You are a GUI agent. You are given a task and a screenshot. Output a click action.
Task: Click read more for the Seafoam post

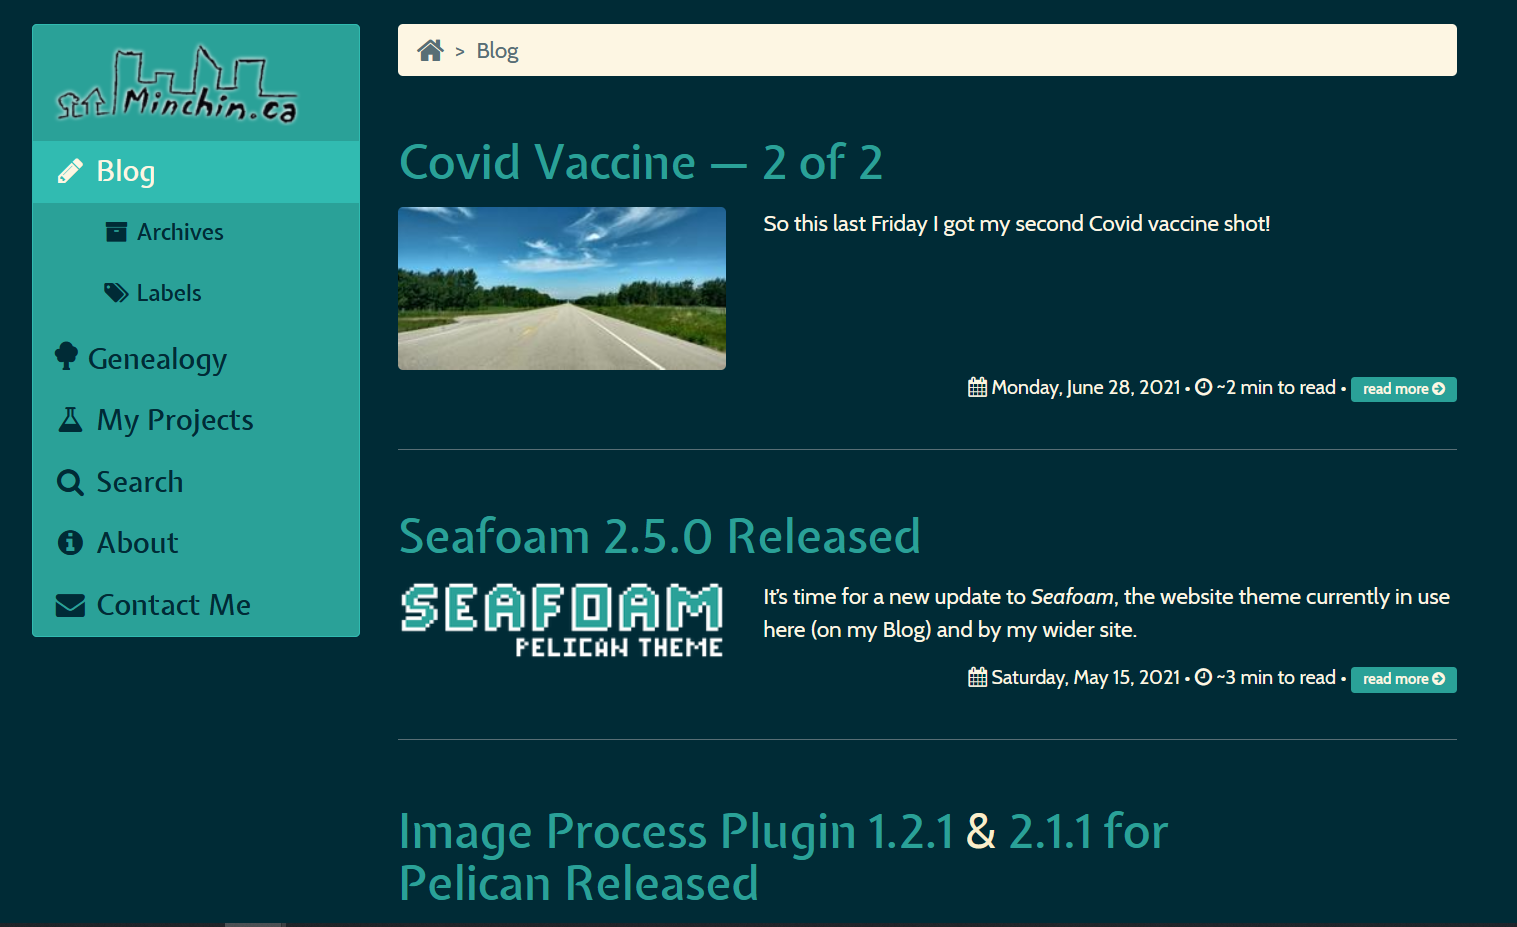pyautogui.click(x=1403, y=679)
